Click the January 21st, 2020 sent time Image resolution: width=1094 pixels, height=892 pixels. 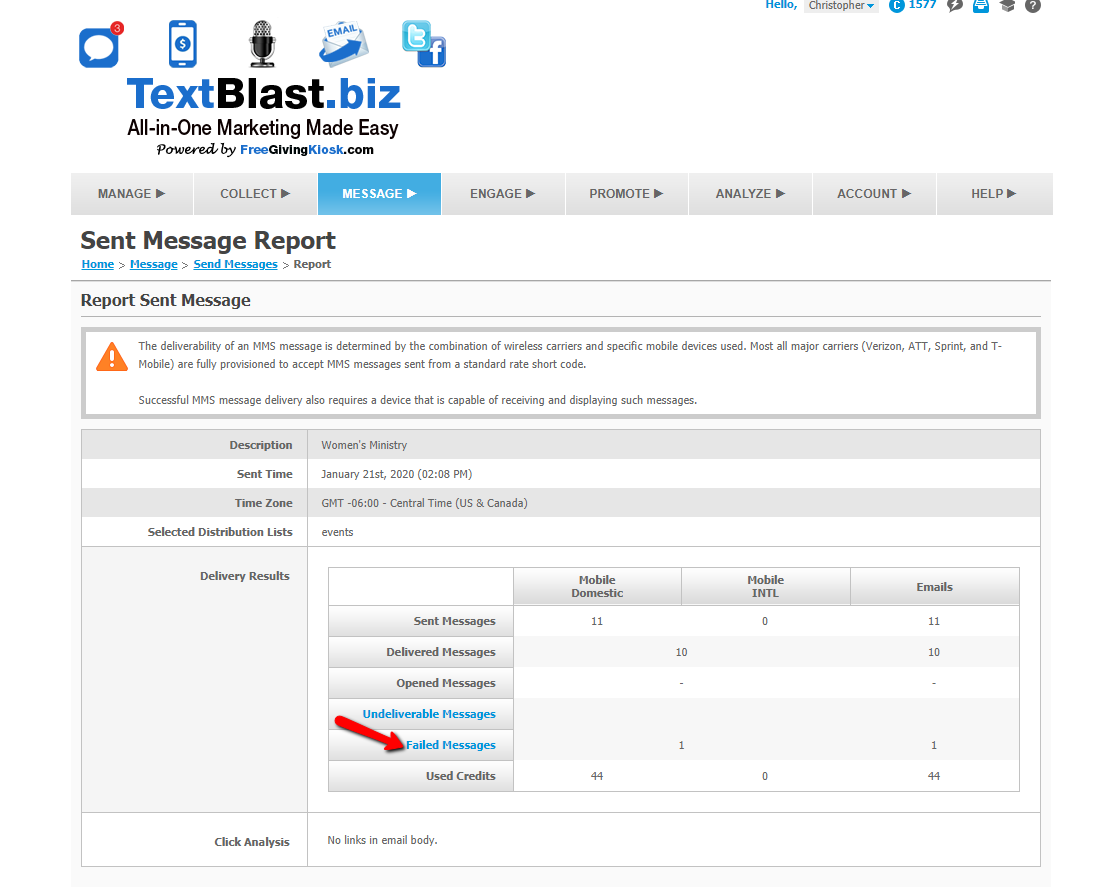pyautogui.click(x=396, y=475)
